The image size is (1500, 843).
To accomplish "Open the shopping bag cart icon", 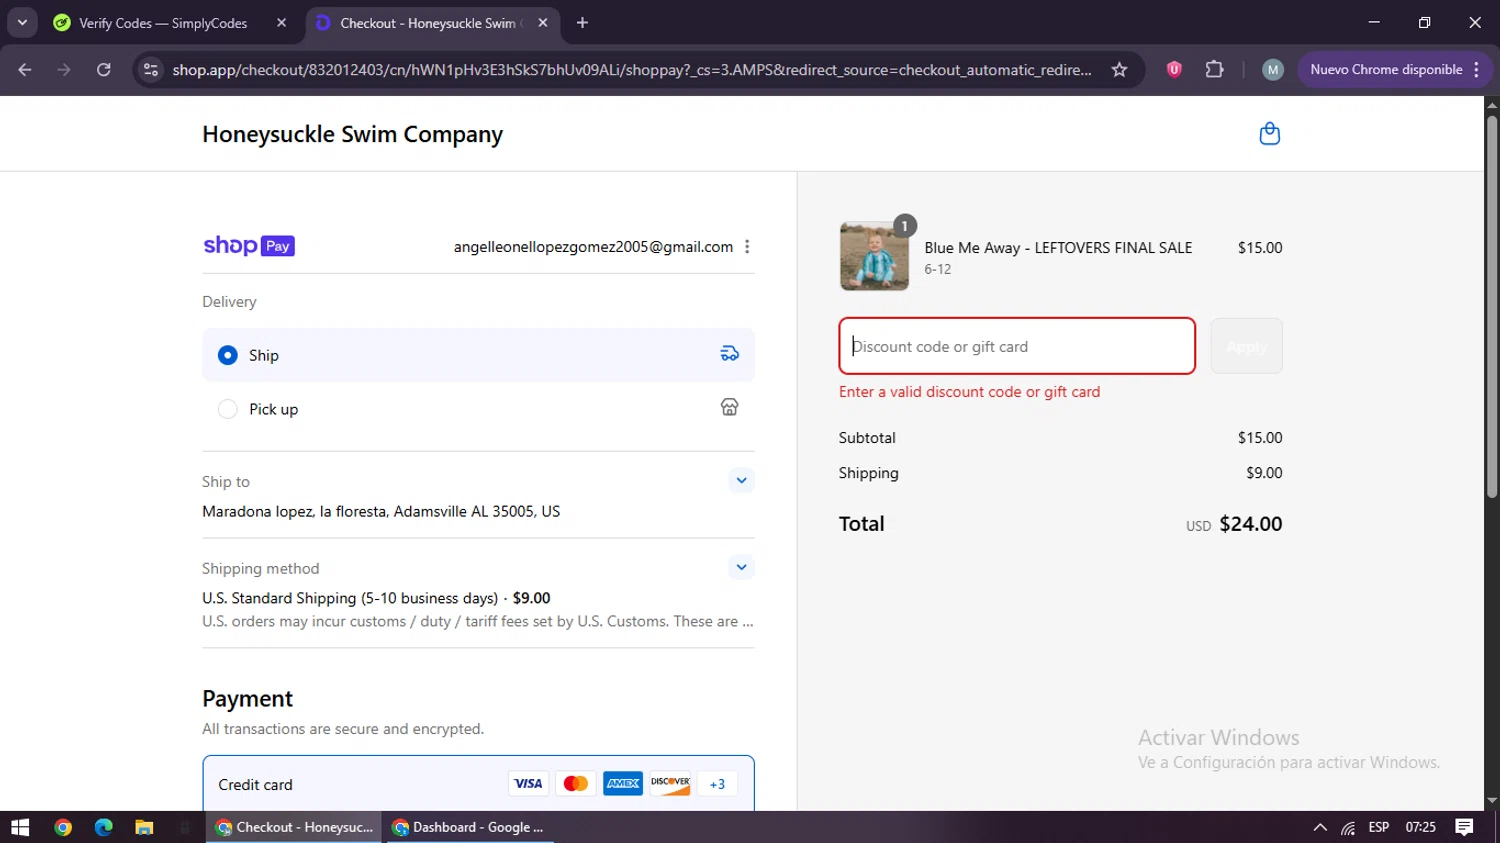I will (1269, 134).
